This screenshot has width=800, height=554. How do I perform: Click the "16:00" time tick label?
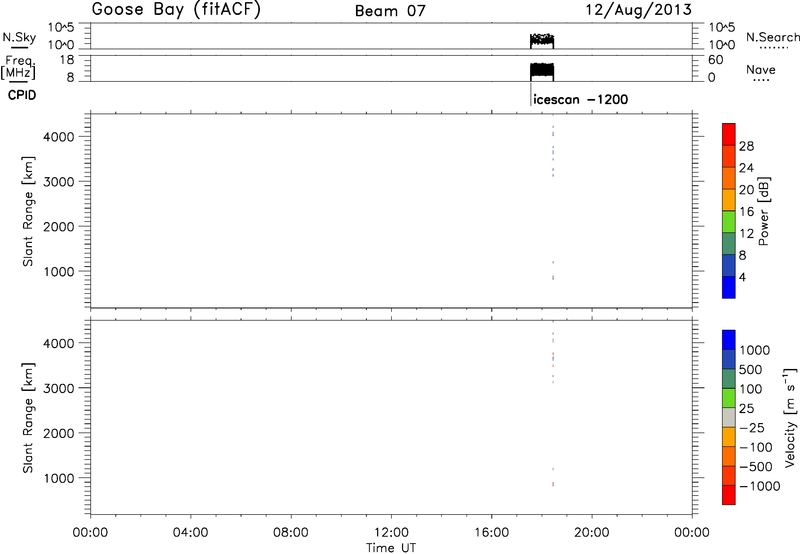click(491, 533)
